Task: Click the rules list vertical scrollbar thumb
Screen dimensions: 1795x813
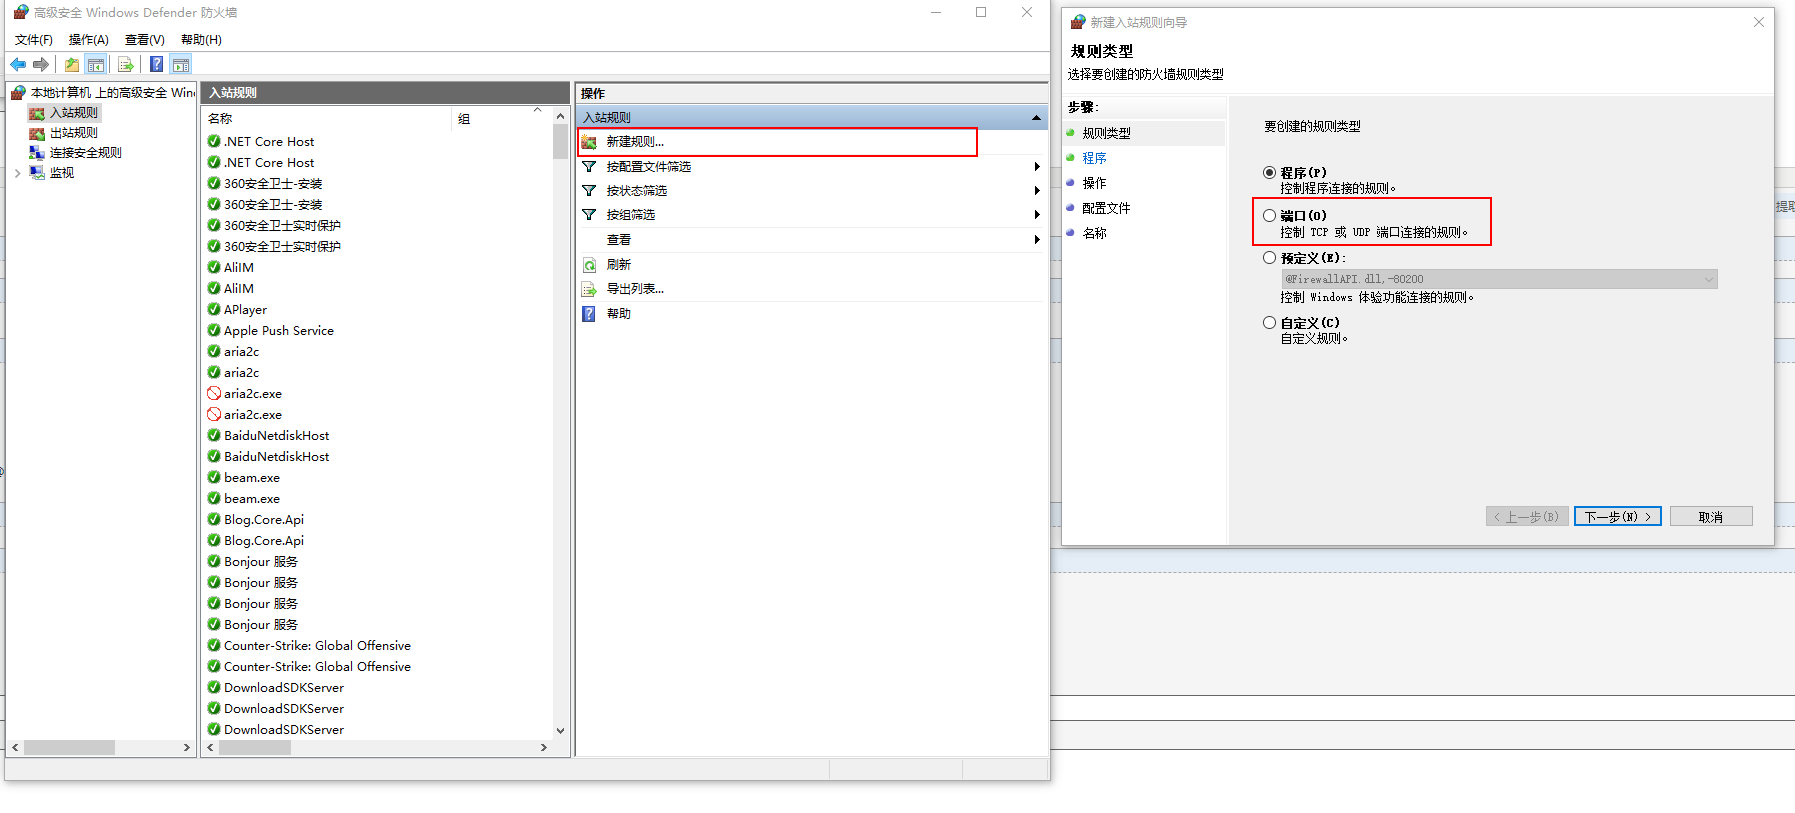Action: pyautogui.click(x=560, y=143)
